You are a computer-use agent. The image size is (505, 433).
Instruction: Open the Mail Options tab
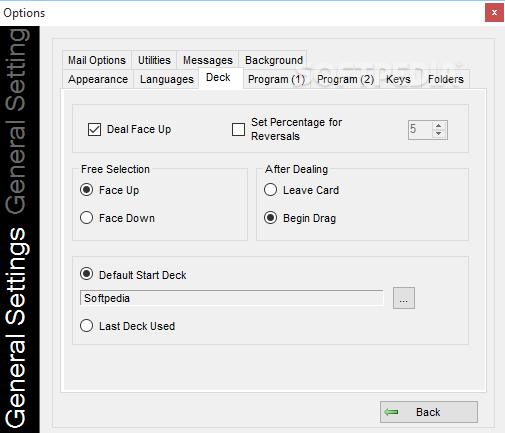click(97, 60)
